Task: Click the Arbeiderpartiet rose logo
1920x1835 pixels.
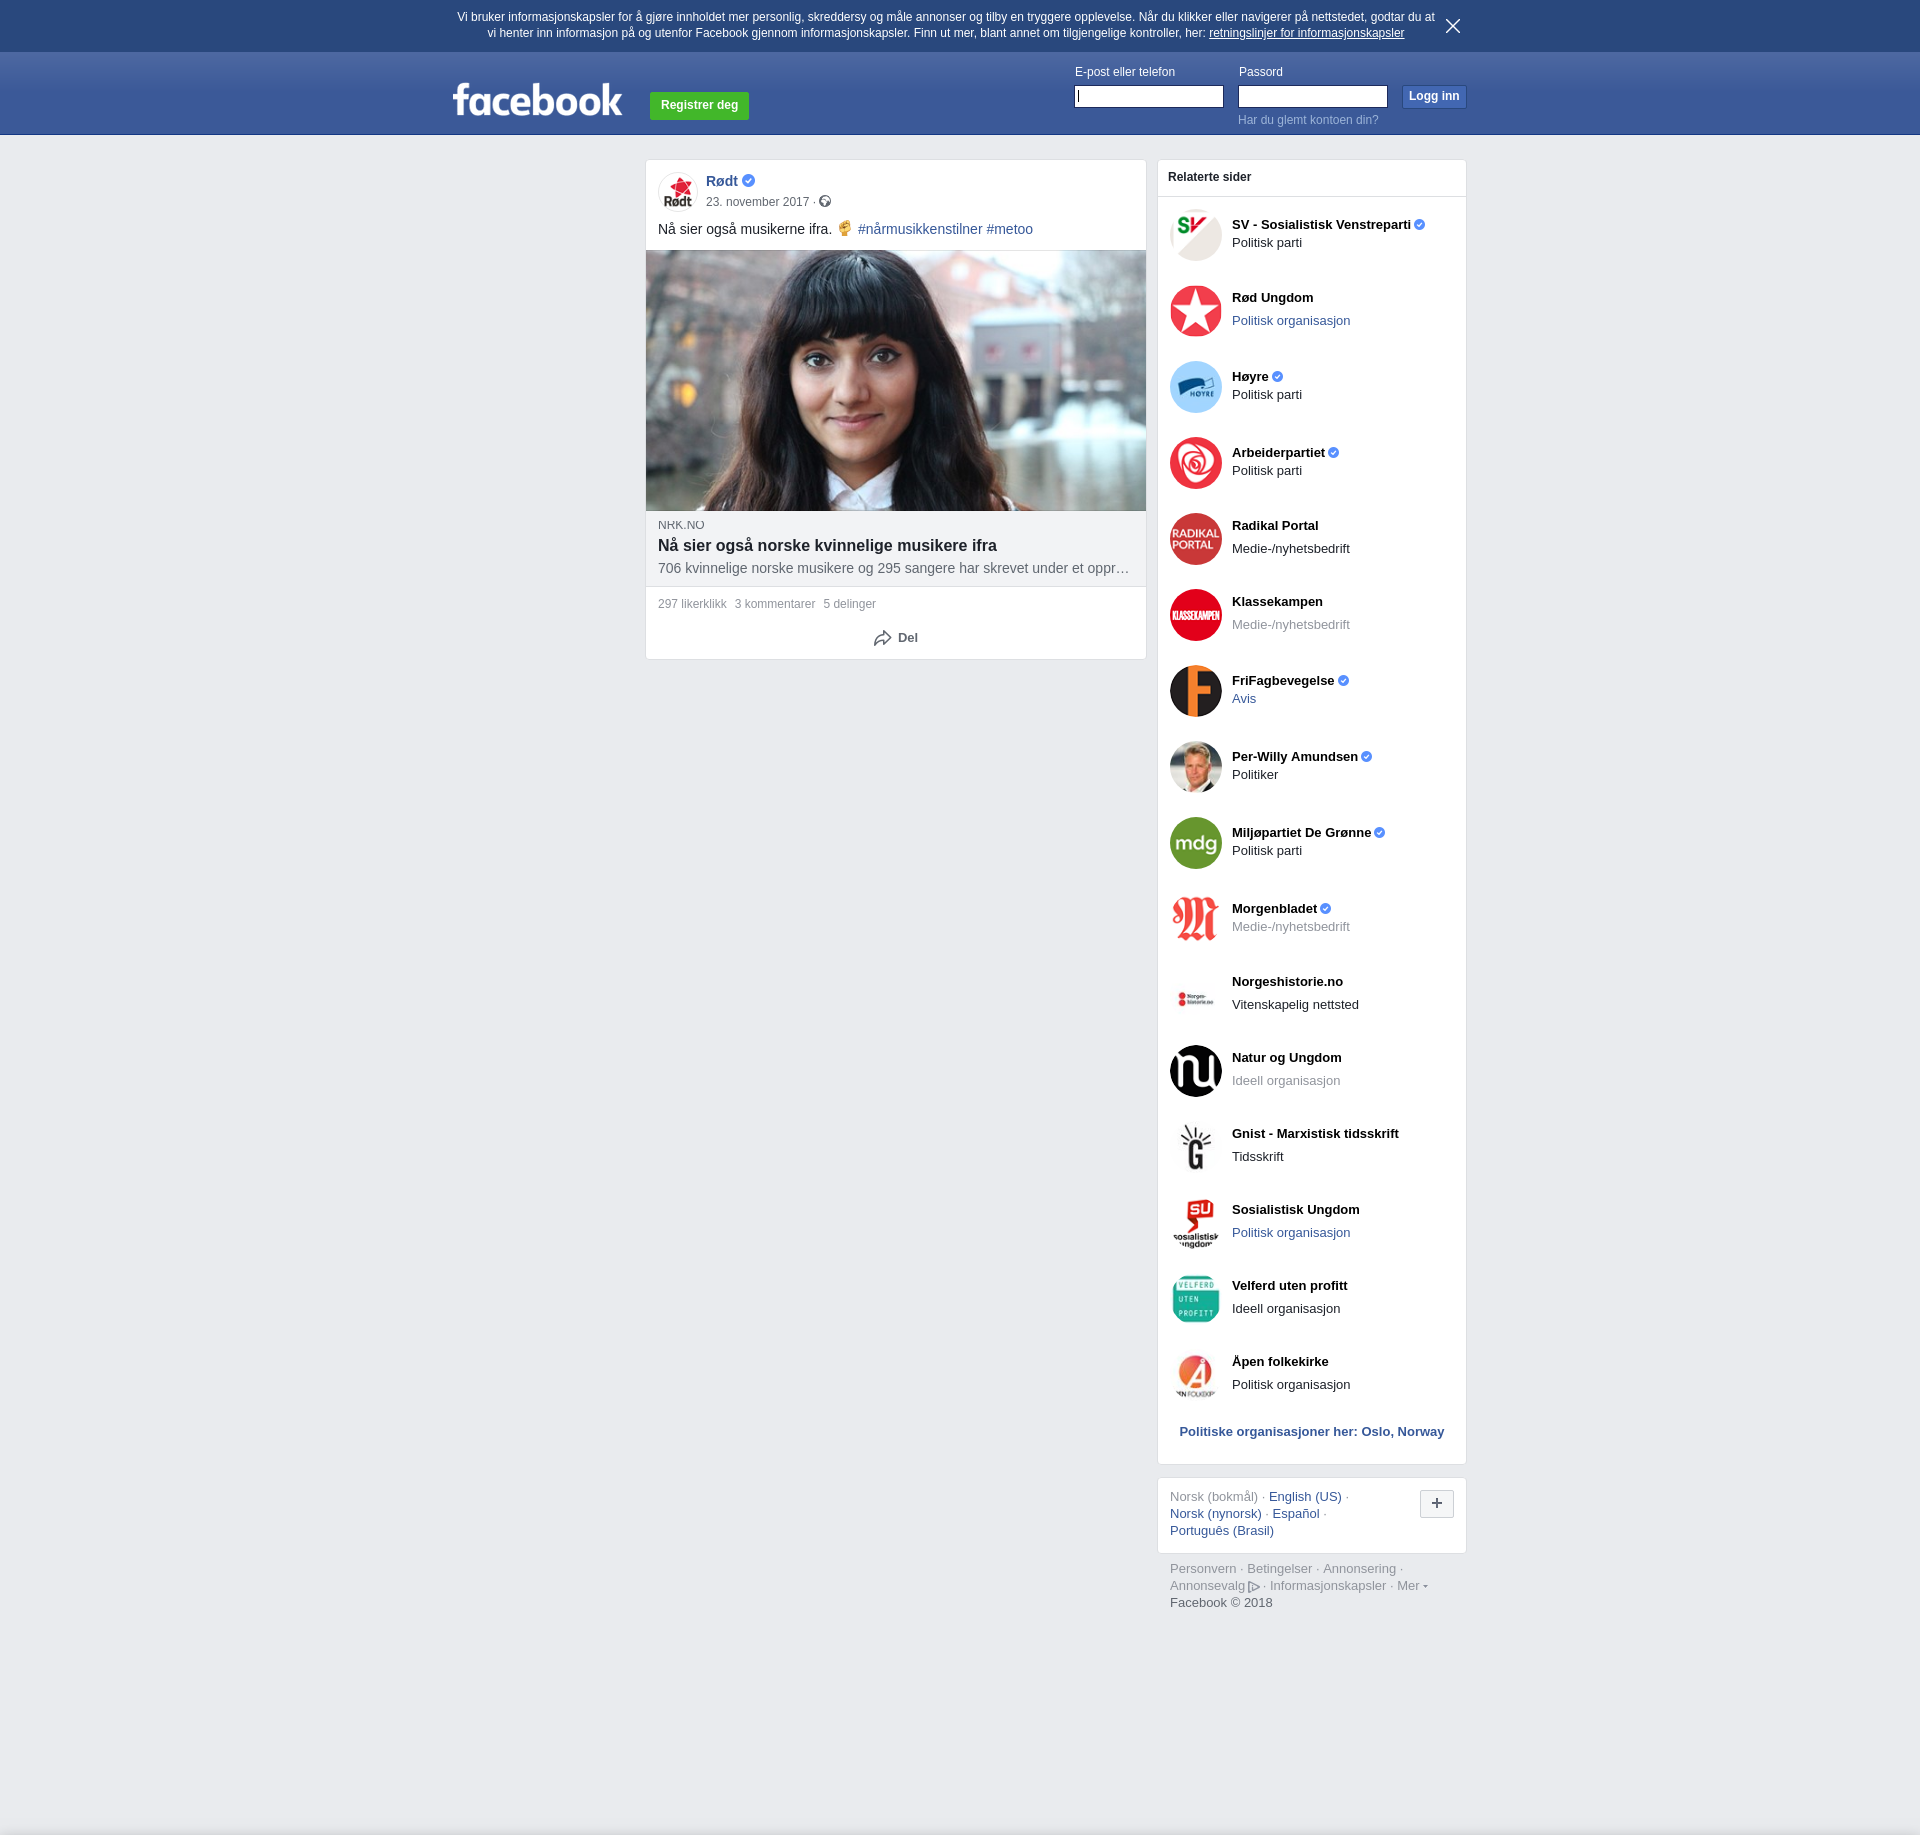Action: (1195, 463)
